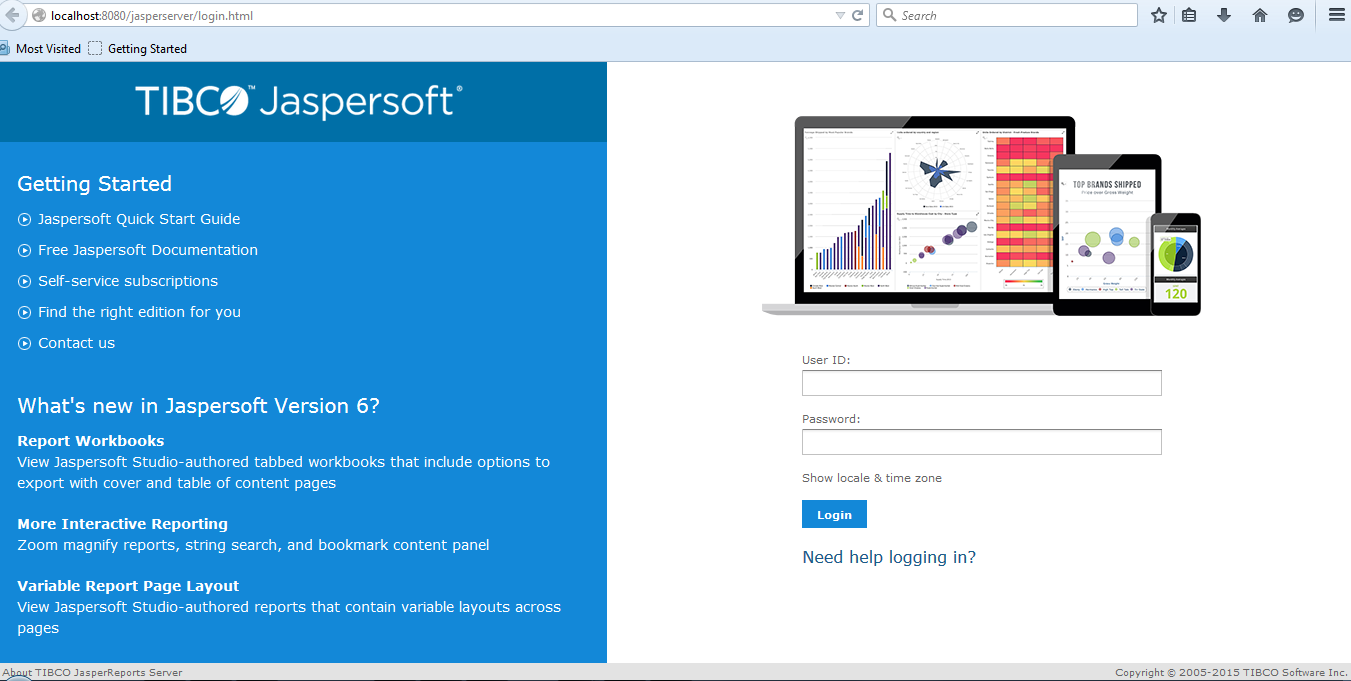The width and height of the screenshot is (1351, 681).
Task: Click the Getting Started bookmark page icon
Action: pyautogui.click(x=95, y=48)
